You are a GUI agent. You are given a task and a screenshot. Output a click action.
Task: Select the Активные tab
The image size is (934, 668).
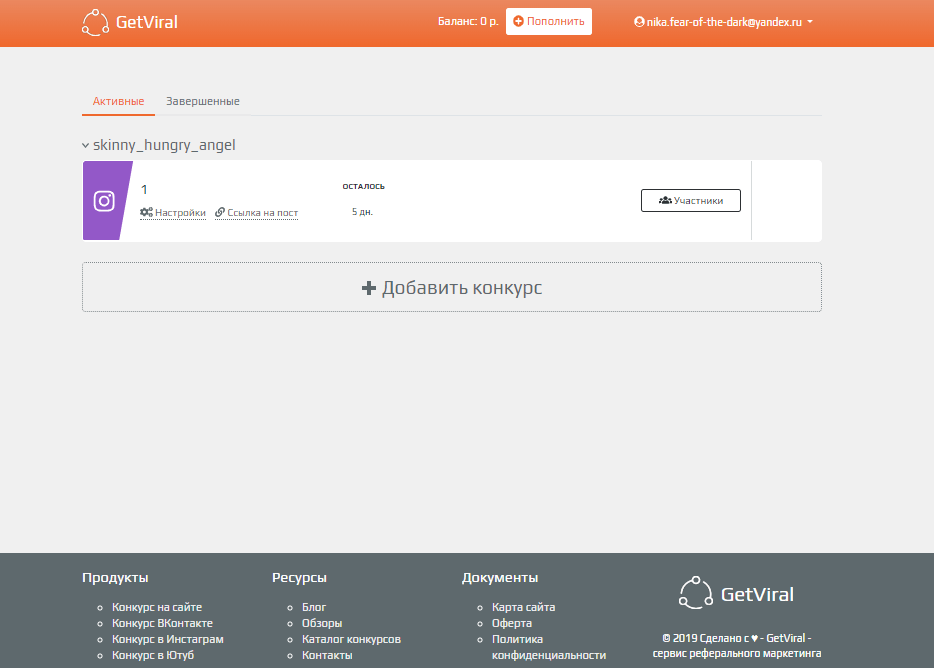pos(118,101)
